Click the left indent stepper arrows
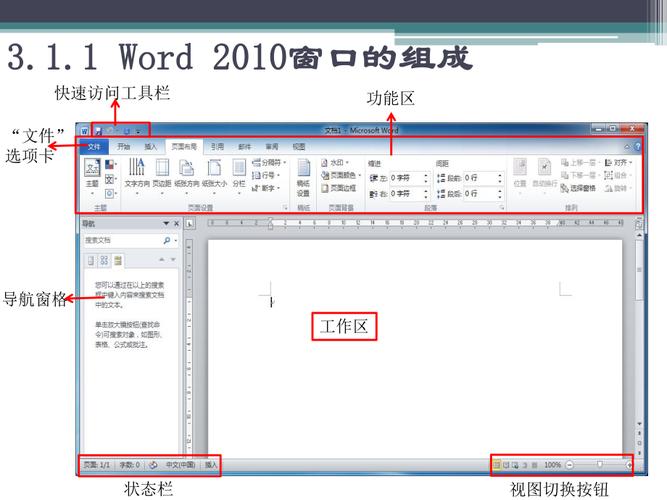 coord(426,178)
